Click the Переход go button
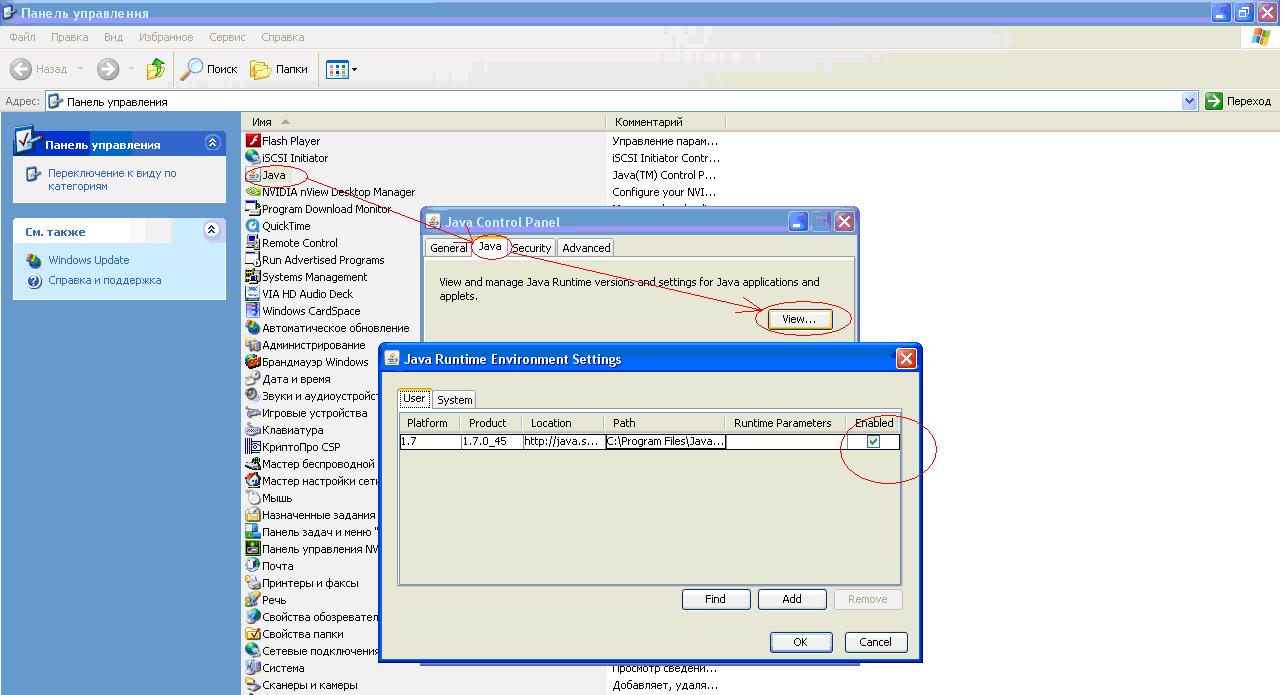This screenshot has width=1286, height=695. [1238, 101]
